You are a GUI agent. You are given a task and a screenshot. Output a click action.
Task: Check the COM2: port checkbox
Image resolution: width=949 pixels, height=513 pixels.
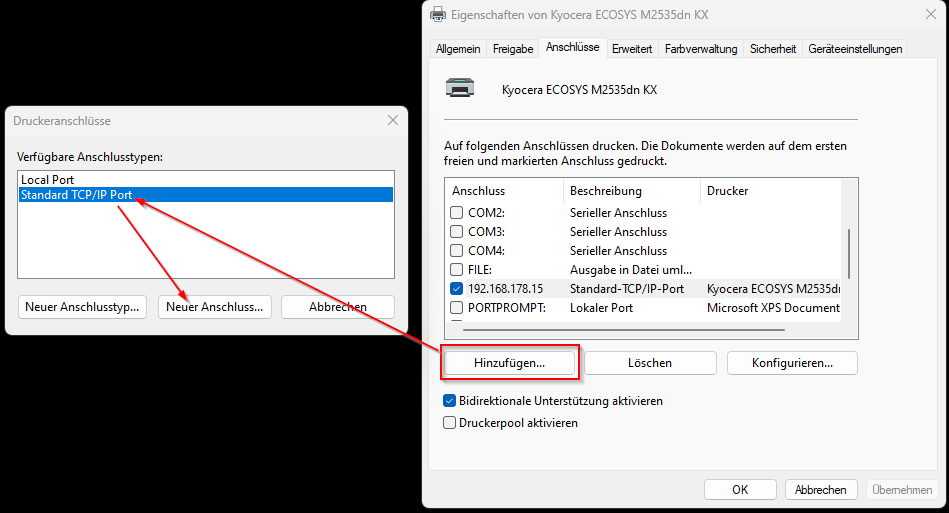[456, 212]
